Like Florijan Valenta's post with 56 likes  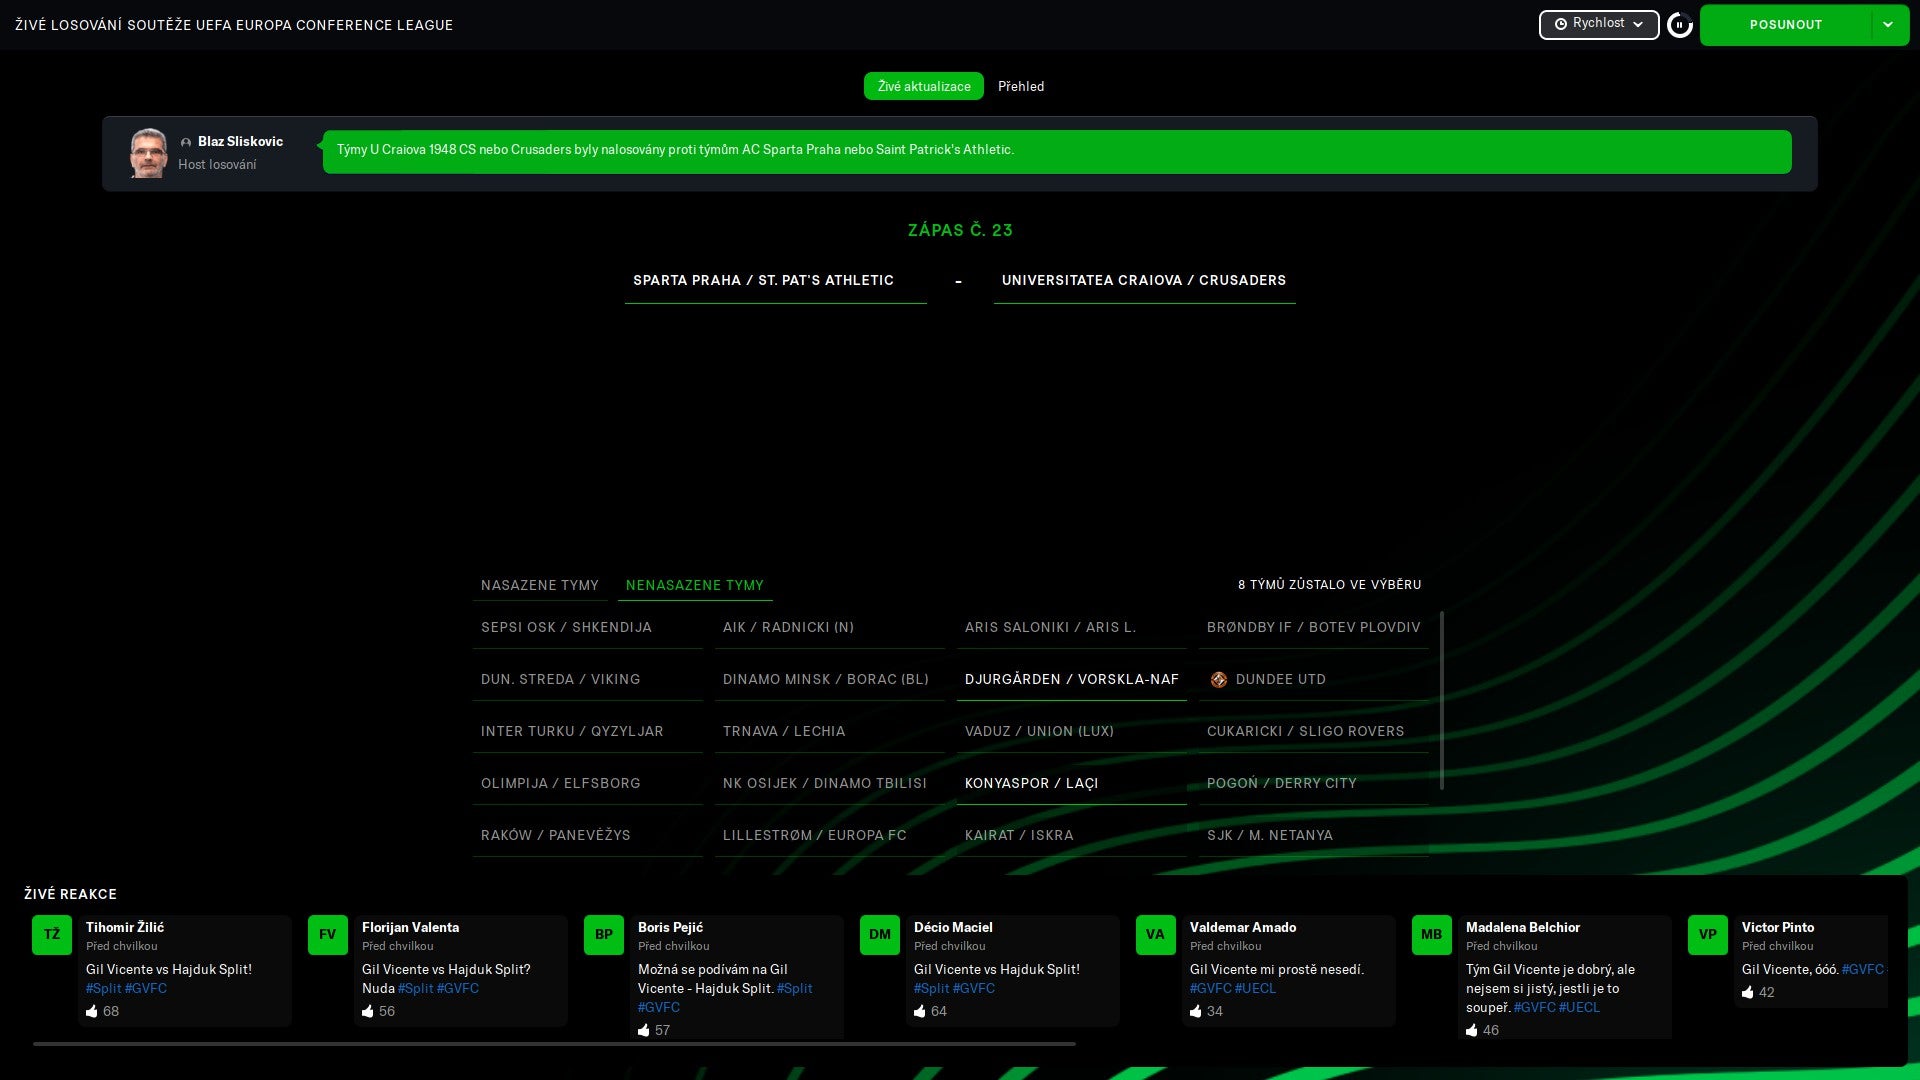[x=368, y=1011]
